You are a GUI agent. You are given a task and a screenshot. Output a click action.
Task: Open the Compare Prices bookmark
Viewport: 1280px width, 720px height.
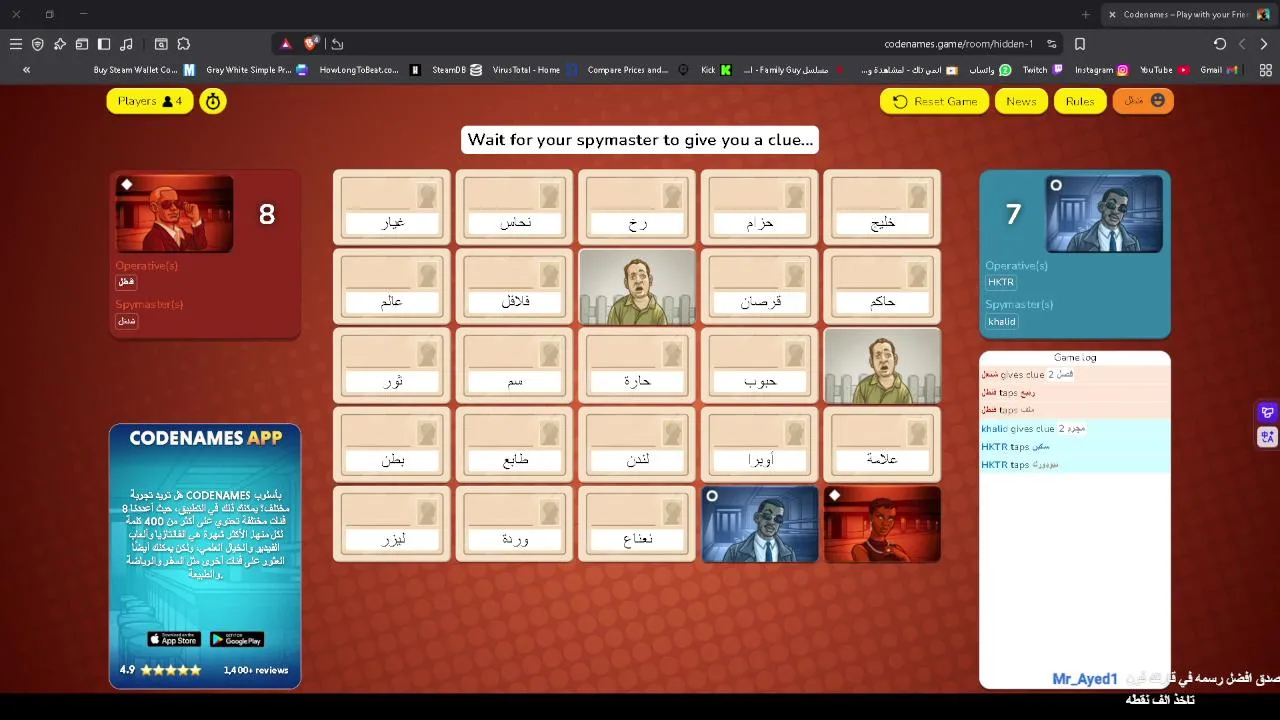pos(637,70)
